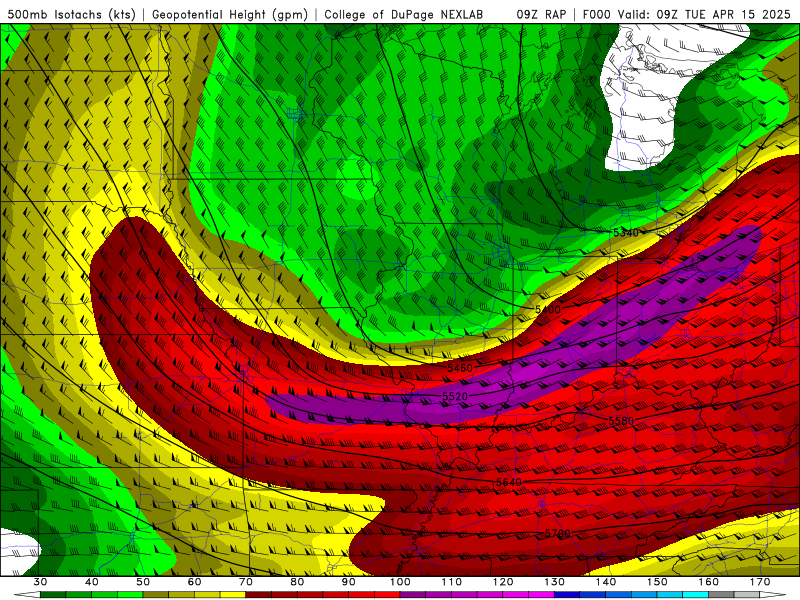This screenshot has width=800, height=600.
Task: Click the 110 tick on color scale
Action: click(452, 582)
